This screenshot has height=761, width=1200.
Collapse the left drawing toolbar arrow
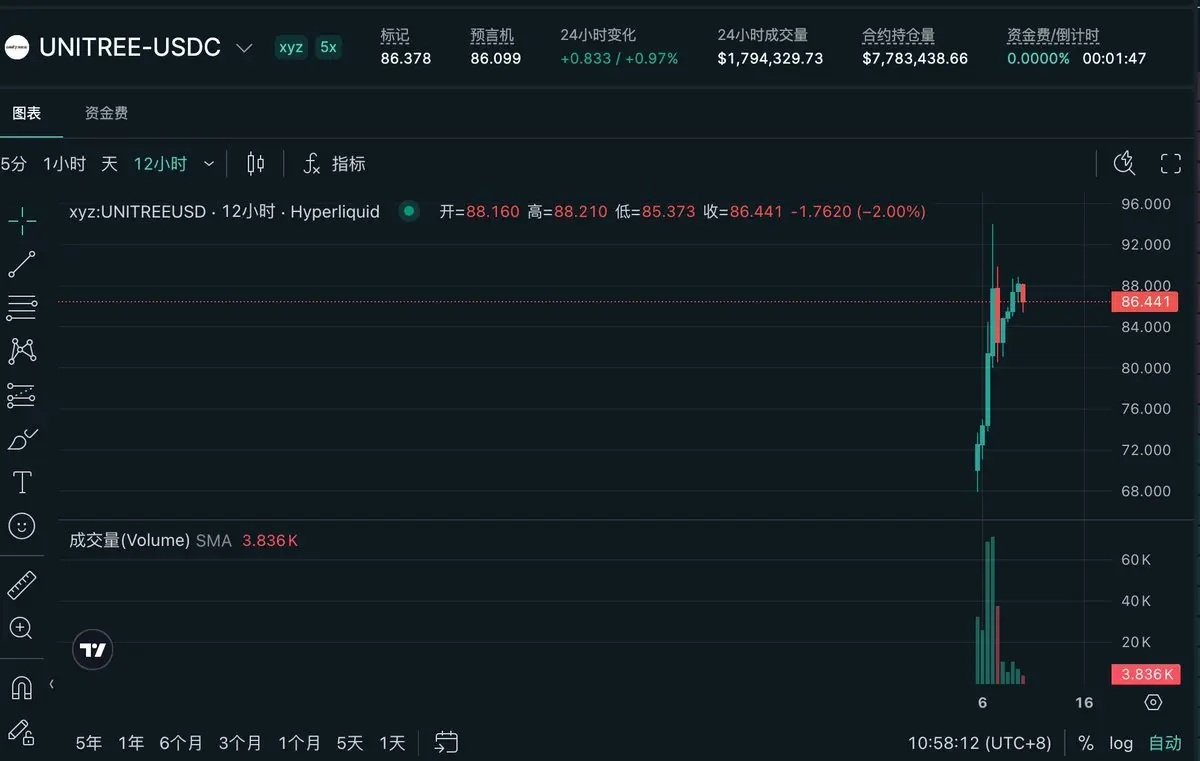[x=52, y=685]
